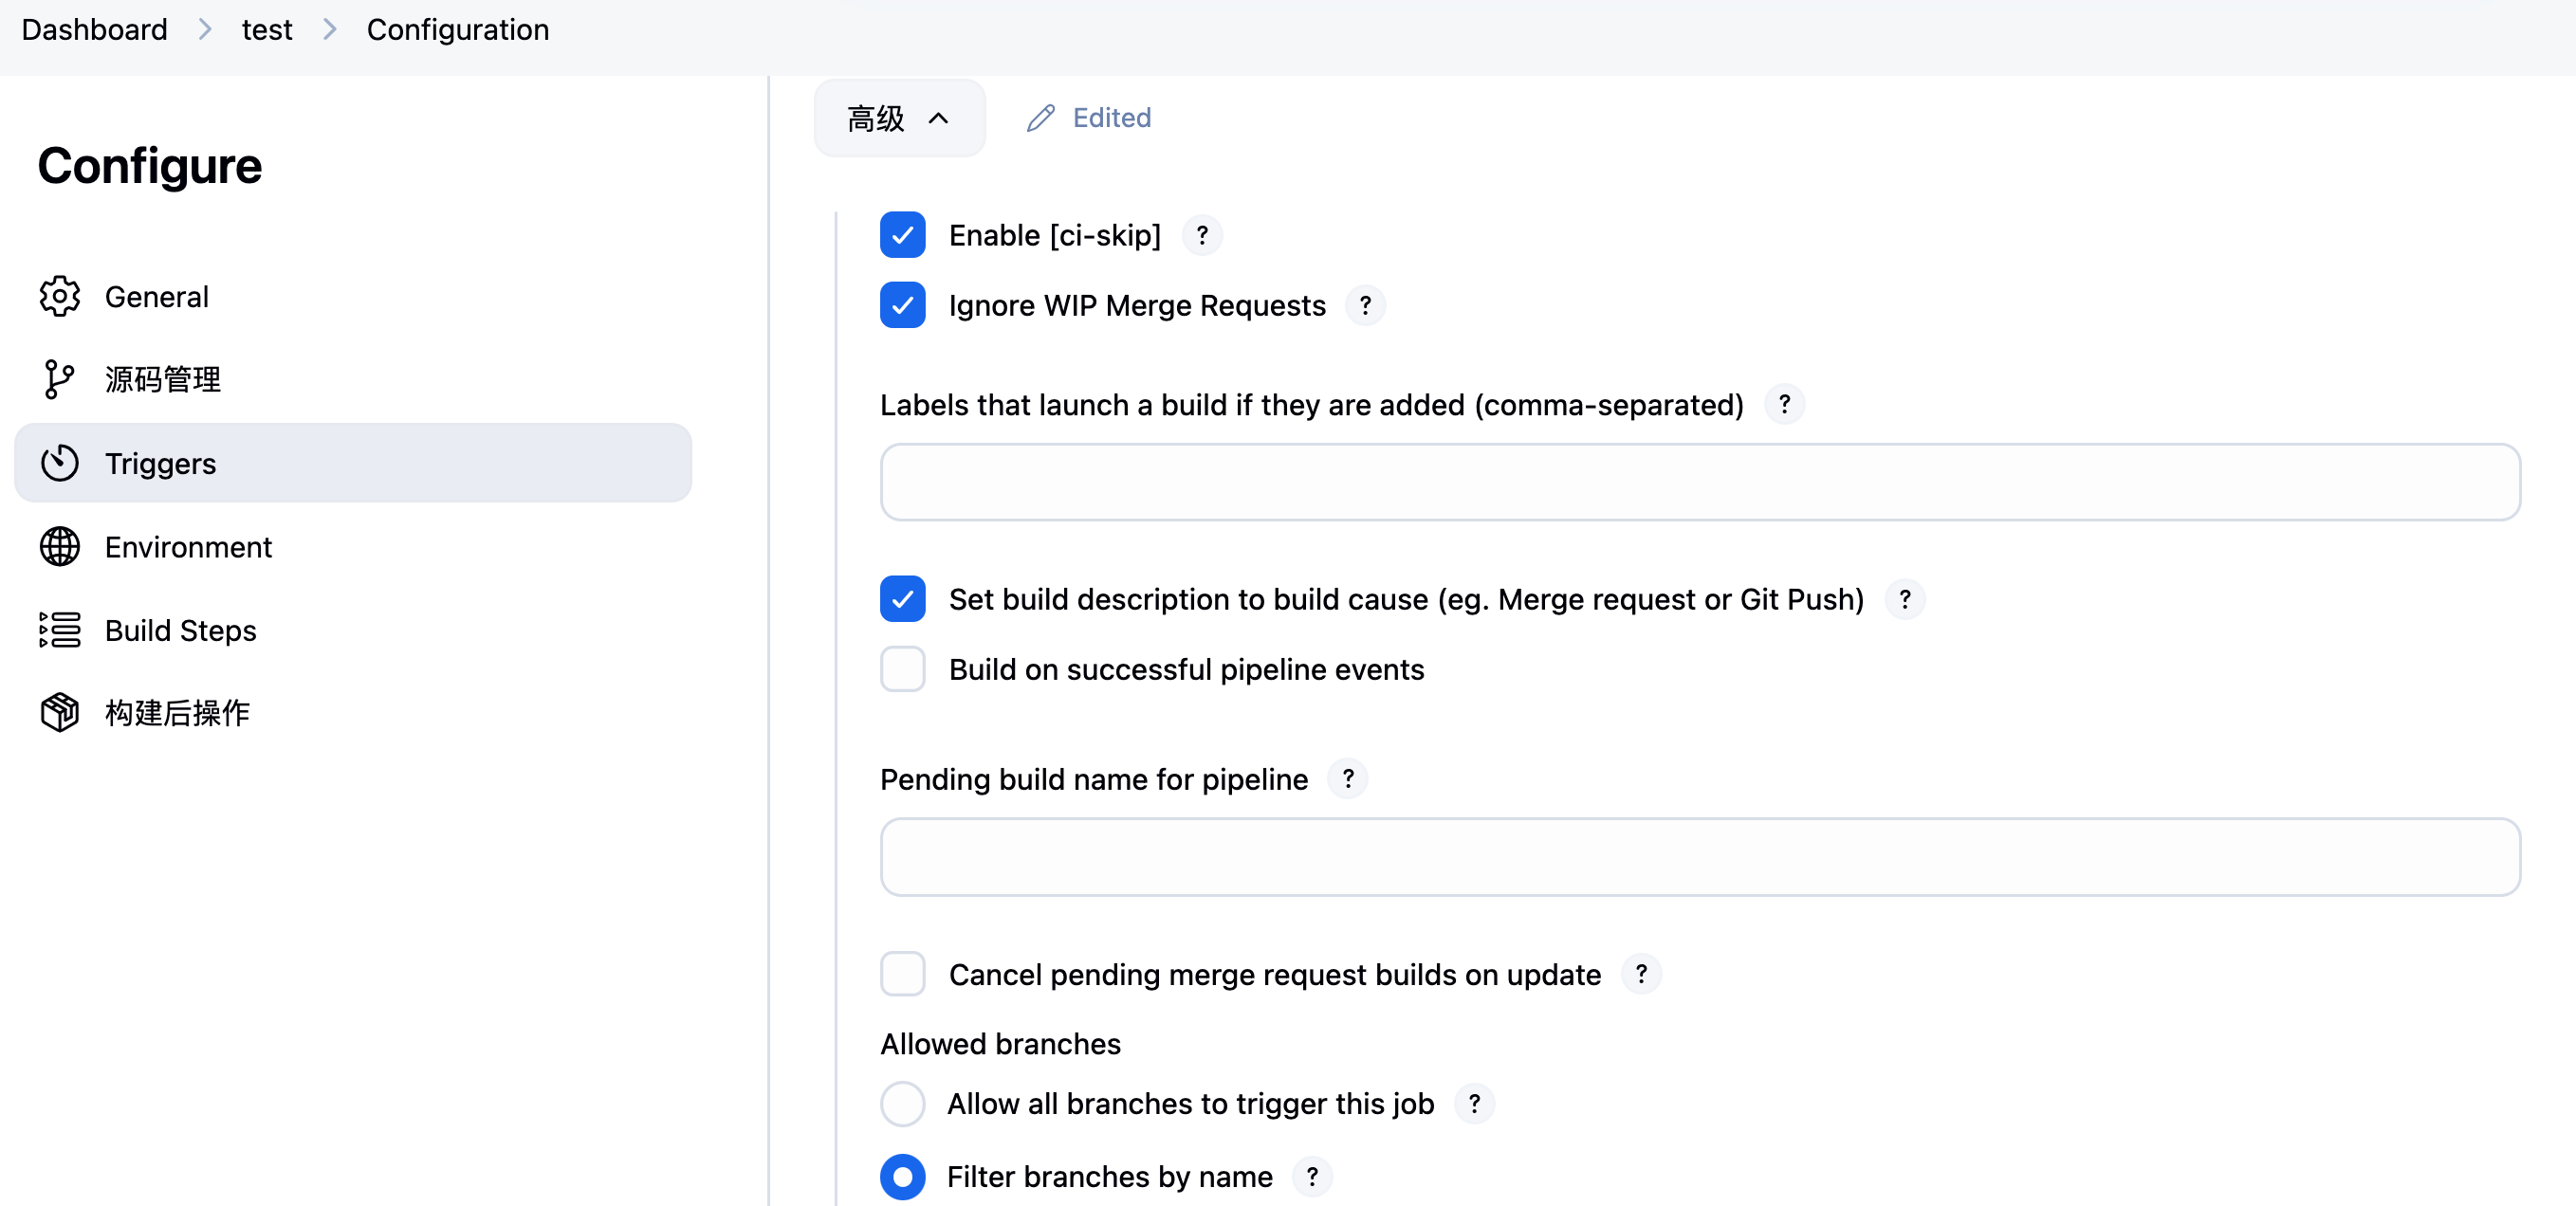Open the test project breadcrumb link

(266, 29)
